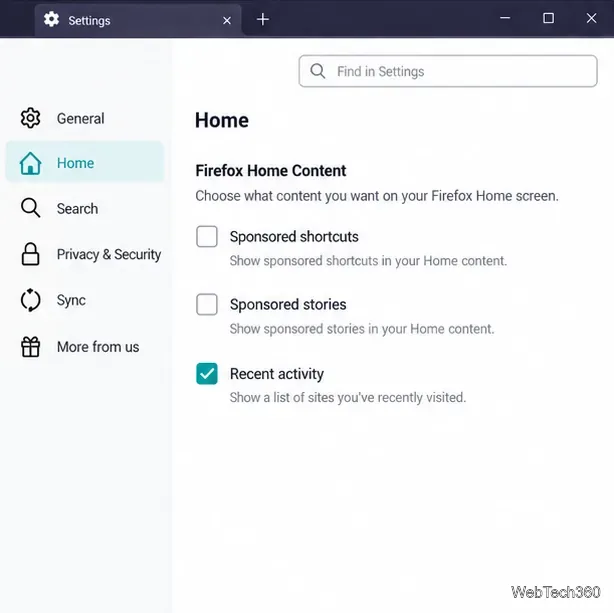Click the Sync circular arrows icon

click(x=30, y=300)
